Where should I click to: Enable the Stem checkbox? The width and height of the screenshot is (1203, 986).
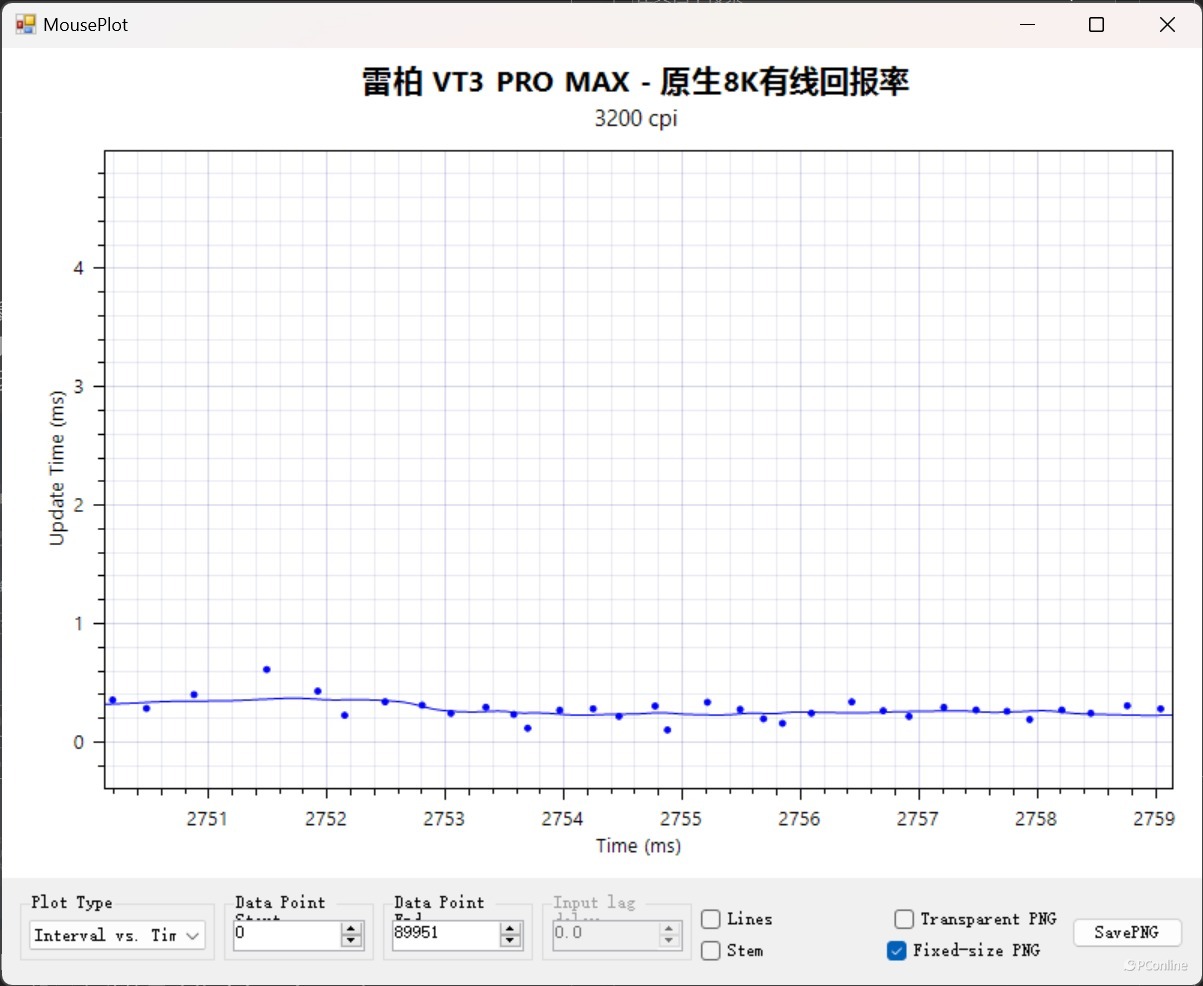pos(711,950)
